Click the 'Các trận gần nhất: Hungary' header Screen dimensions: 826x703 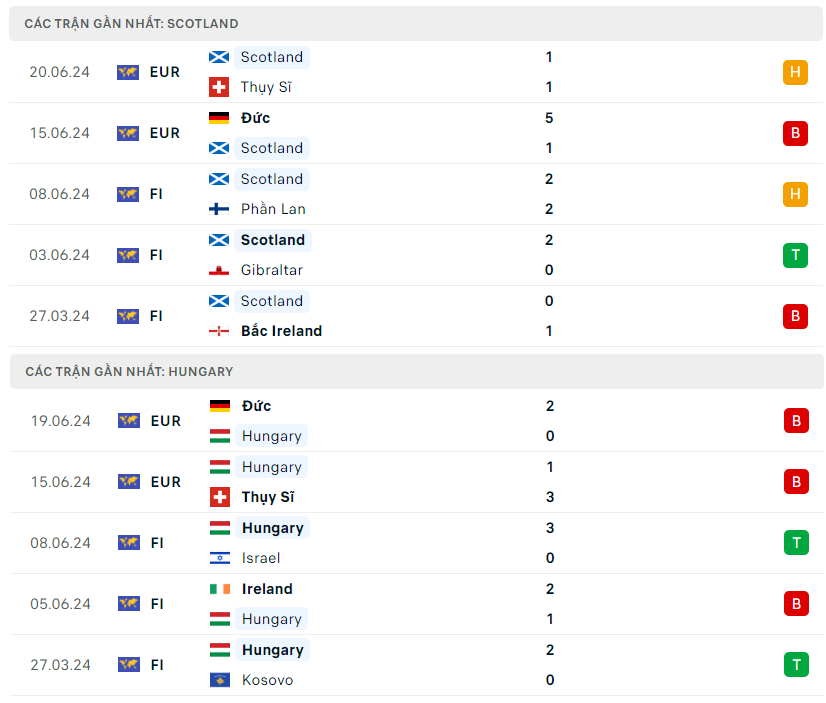[x=129, y=371]
